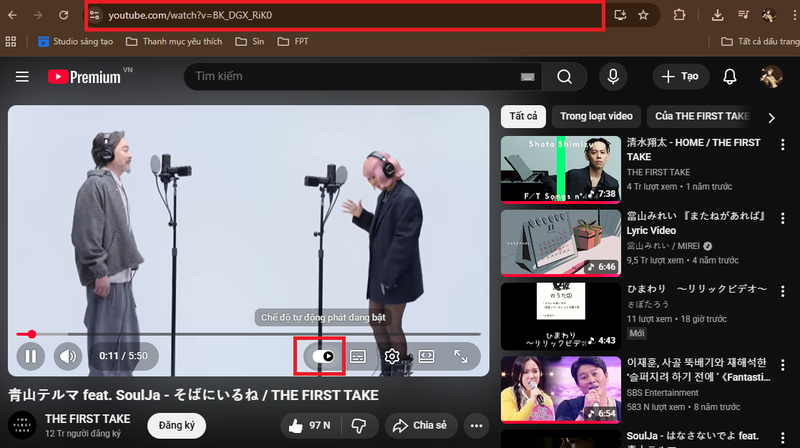
Task: Dislike the video with thumbs down
Action: pos(359,426)
